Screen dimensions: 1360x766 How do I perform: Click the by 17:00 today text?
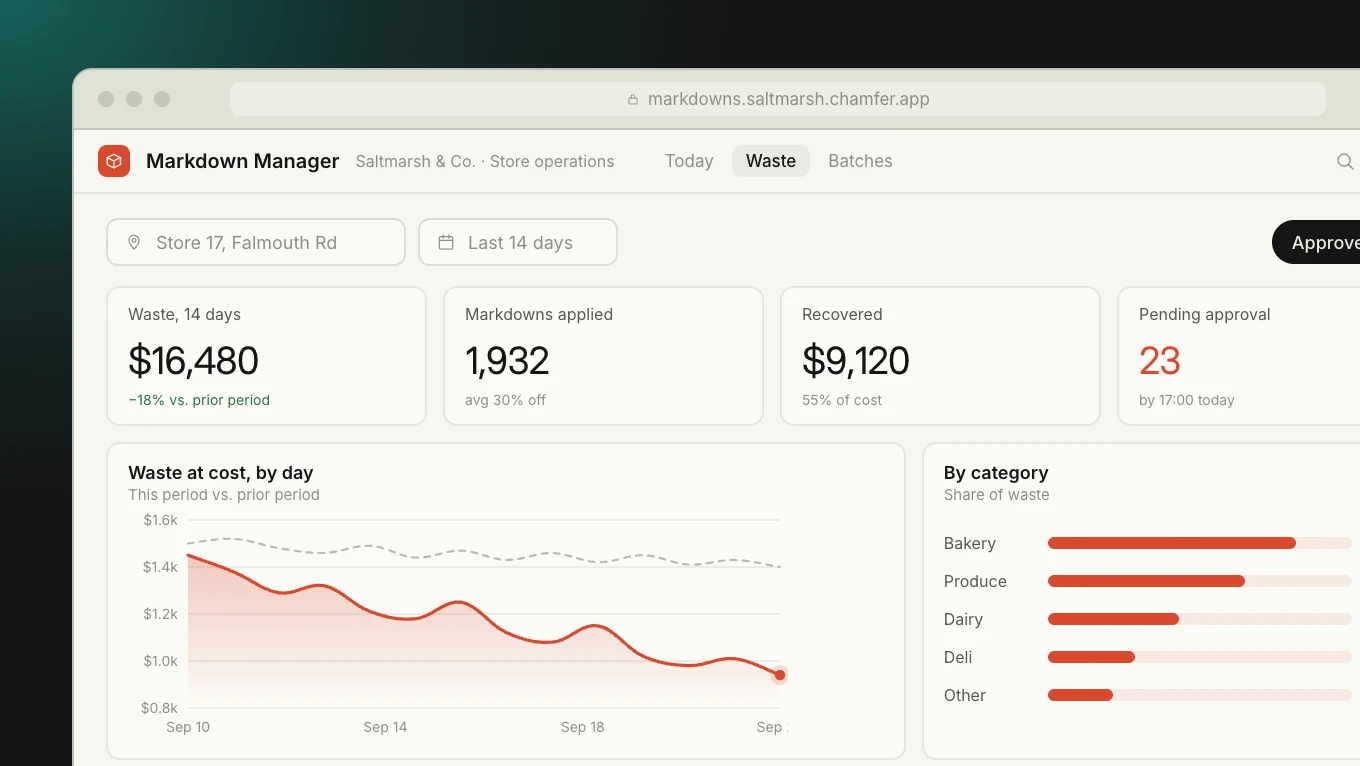pos(1187,400)
